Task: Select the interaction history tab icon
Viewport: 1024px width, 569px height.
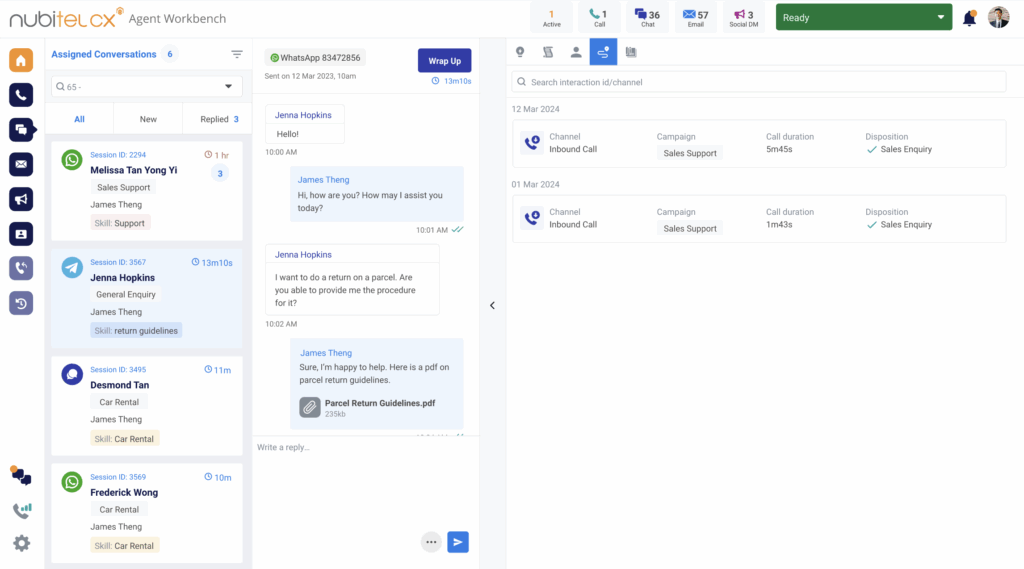Action: pos(603,52)
